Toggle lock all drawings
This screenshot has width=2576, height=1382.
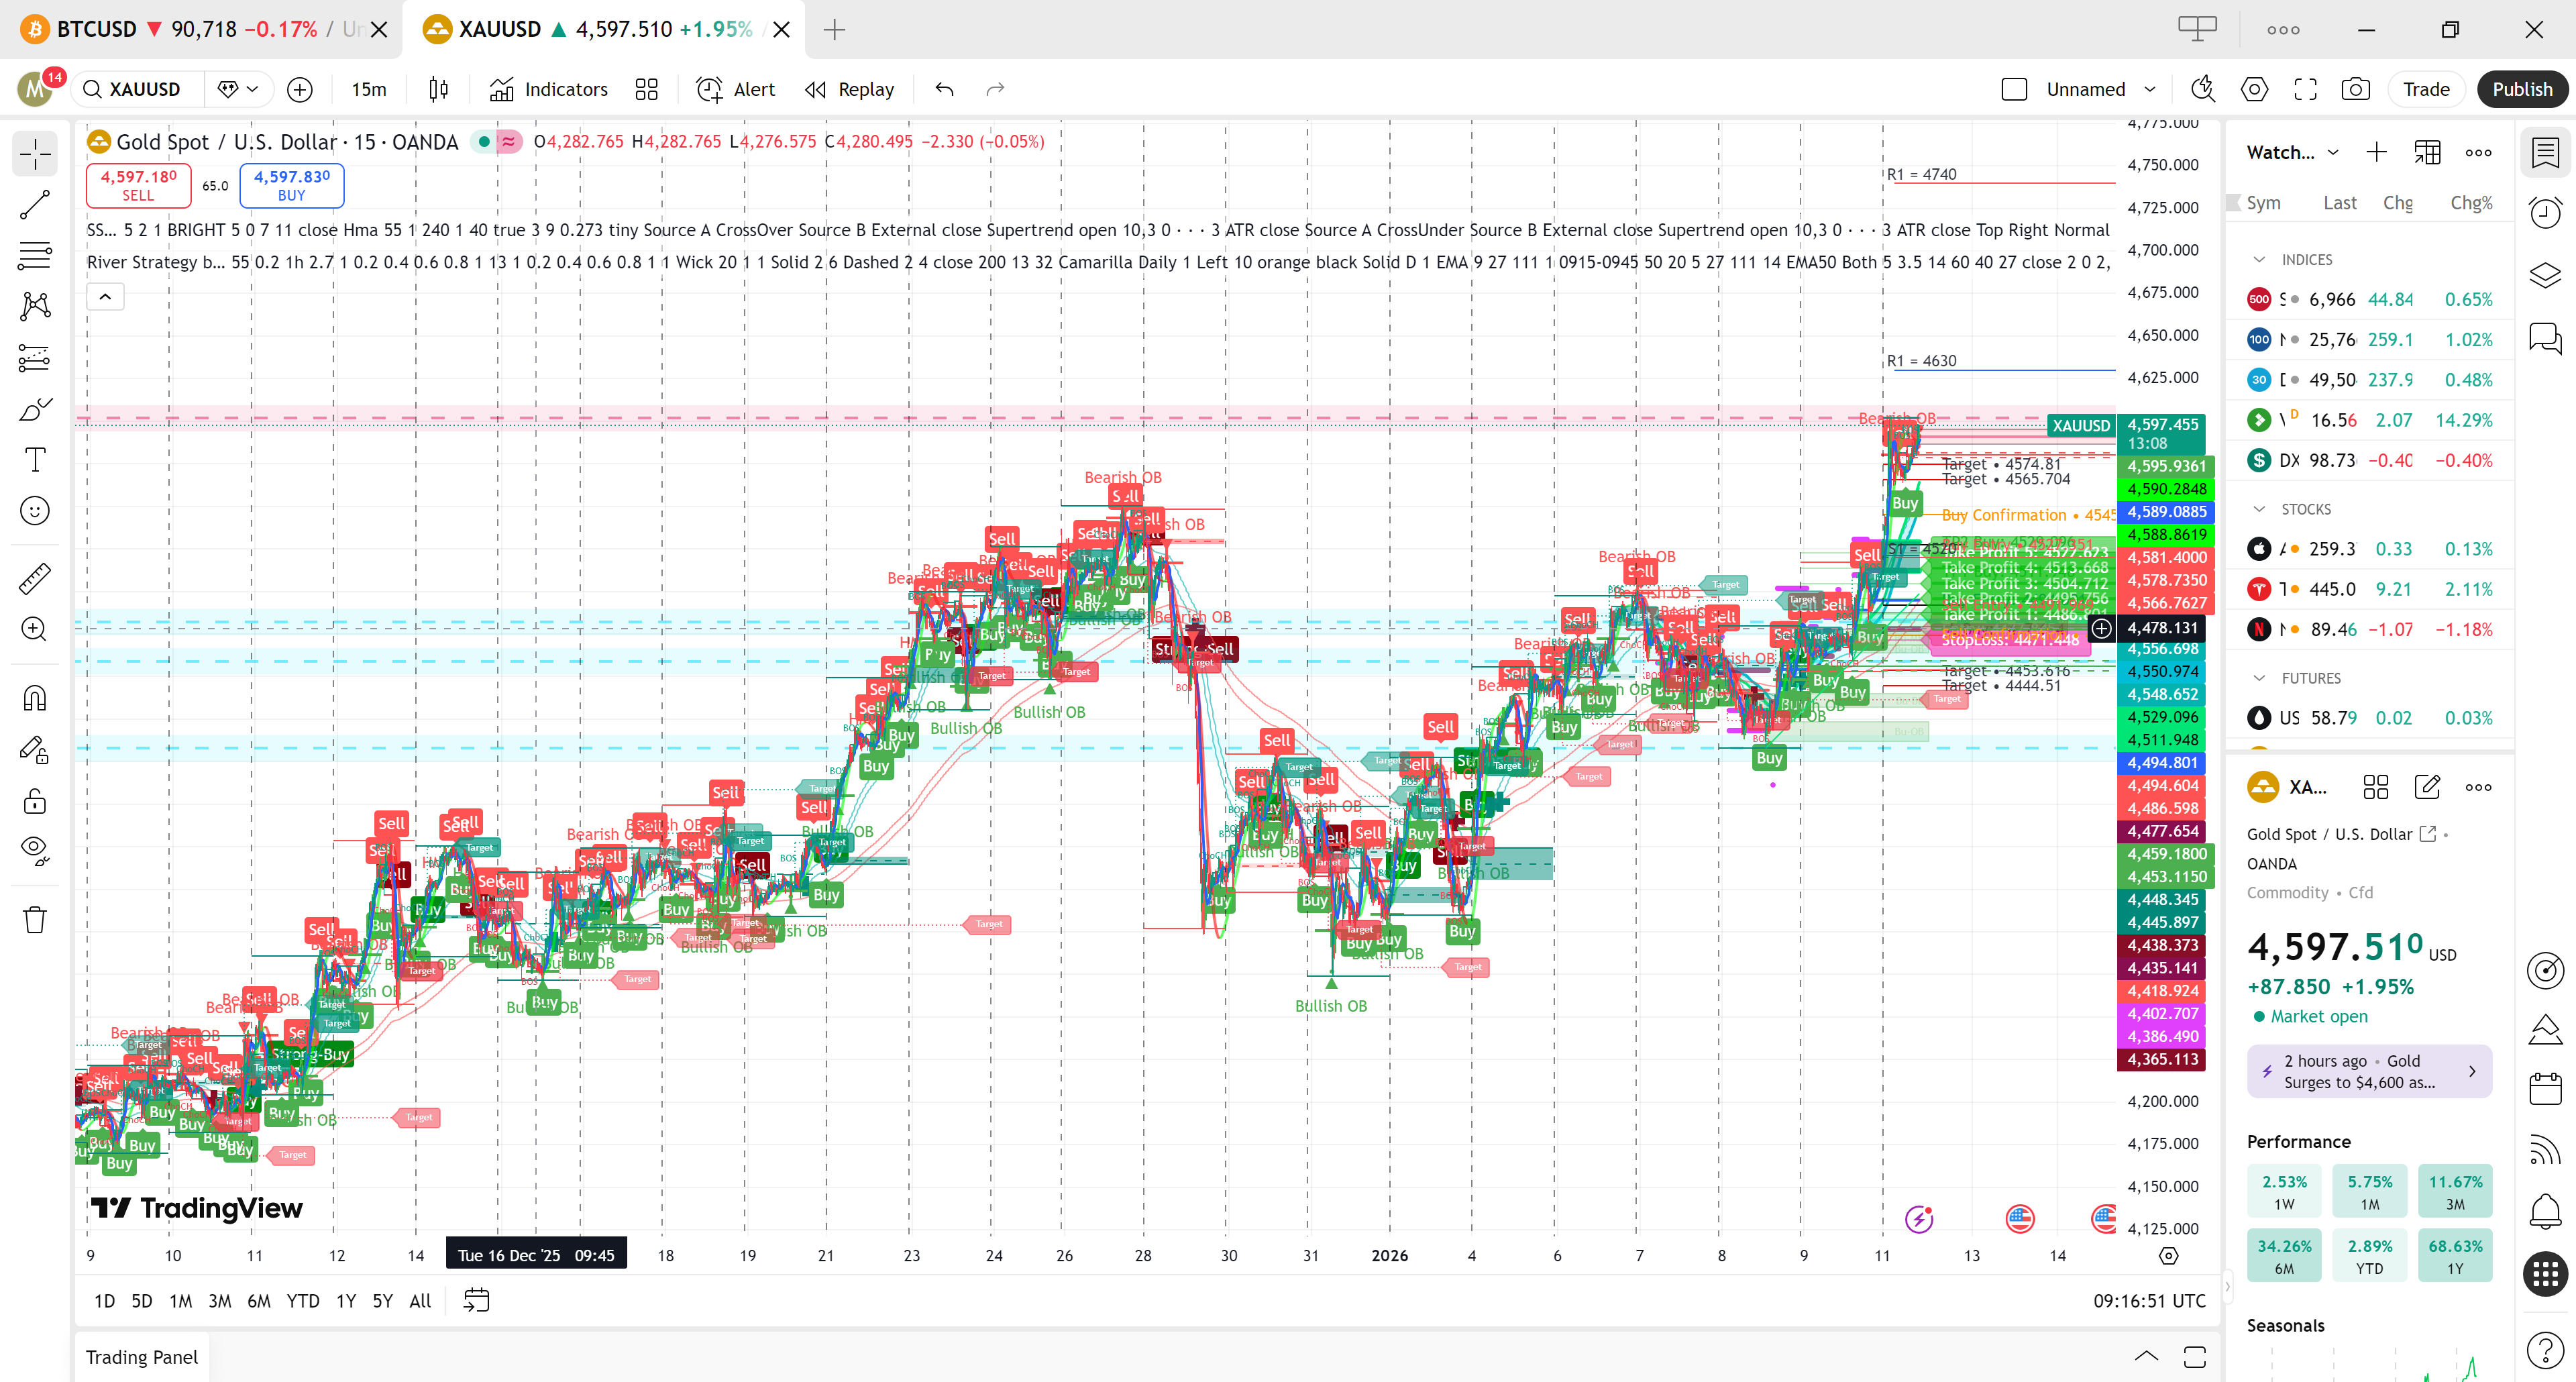[35, 801]
